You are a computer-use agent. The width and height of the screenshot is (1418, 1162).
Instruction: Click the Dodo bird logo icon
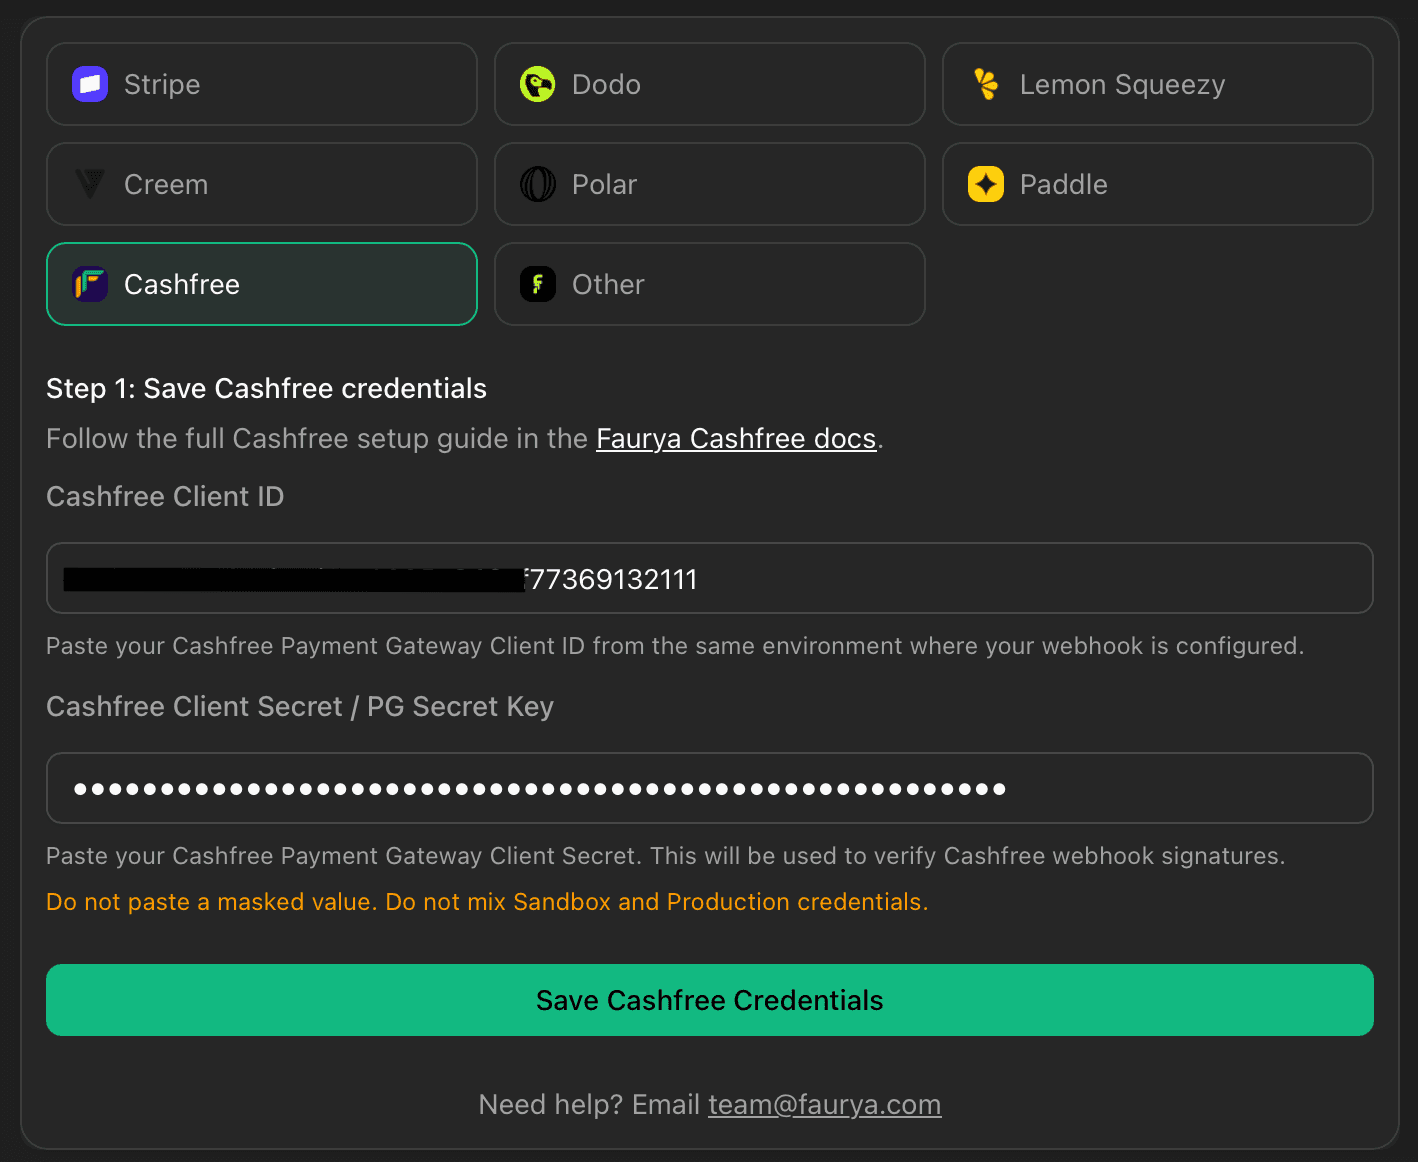(x=538, y=84)
